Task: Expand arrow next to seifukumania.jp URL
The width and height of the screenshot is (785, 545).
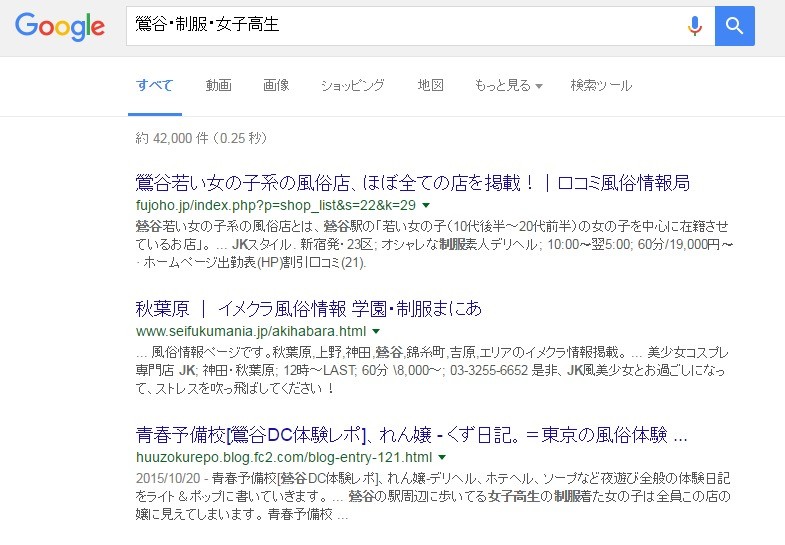Action: [376, 331]
